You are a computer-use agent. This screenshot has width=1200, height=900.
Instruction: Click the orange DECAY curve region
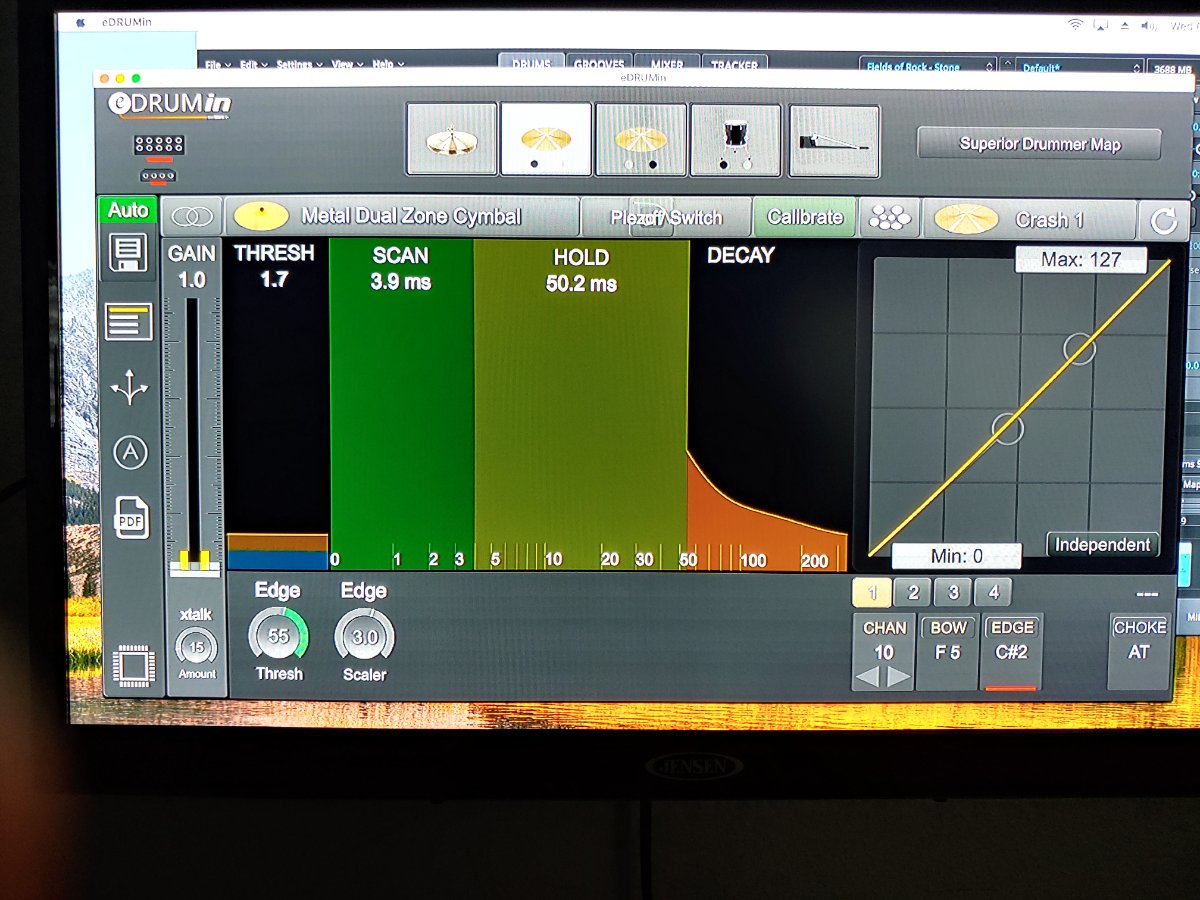click(x=767, y=512)
